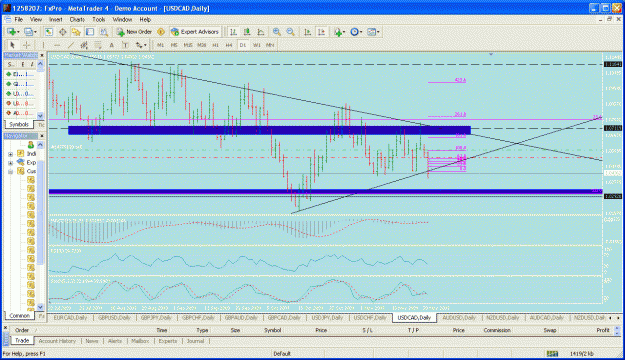Viewport: 625px width, 360px height.
Task: Switch to M1 timeframe
Action: pyautogui.click(x=160, y=45)
